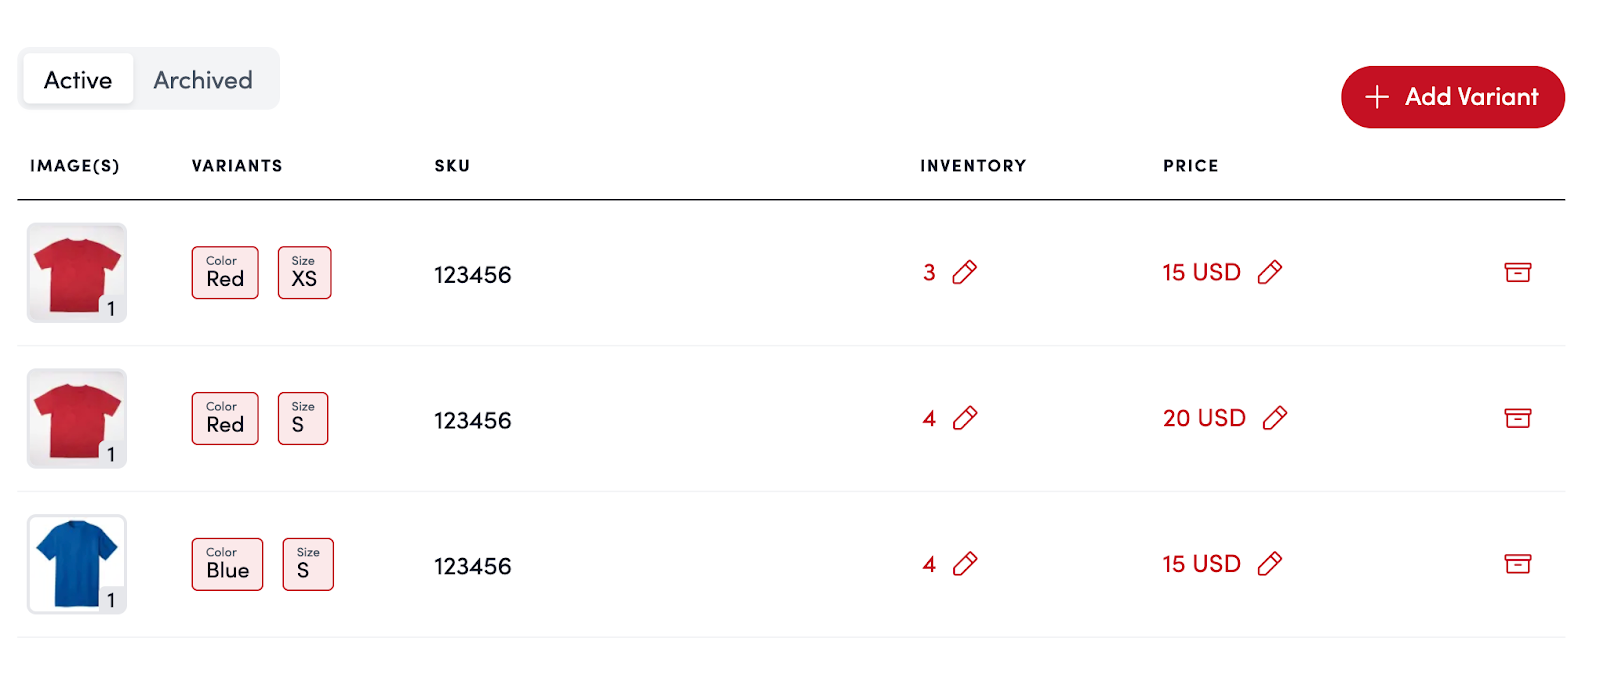Archive the Red XS variant
This screenshot has width=1600, height=685.
pyautogui.click(x=1517, y=272)
